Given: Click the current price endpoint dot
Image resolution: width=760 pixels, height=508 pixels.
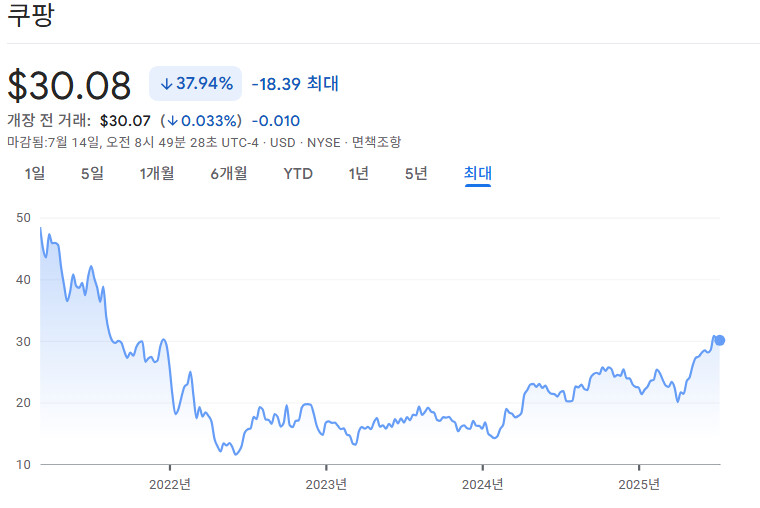Looking at the screenshot, I should pyautogui.click(x=720, y=340).
